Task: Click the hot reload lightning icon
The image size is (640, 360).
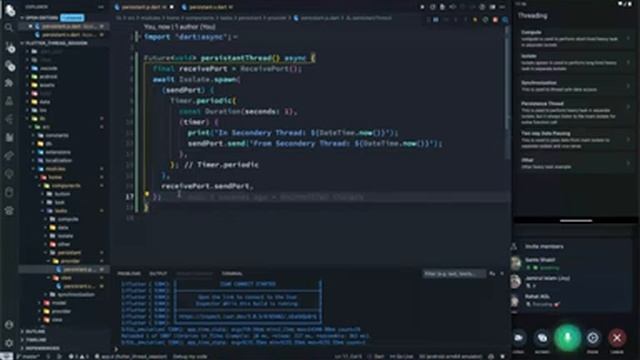Action: tap(475, 20)
